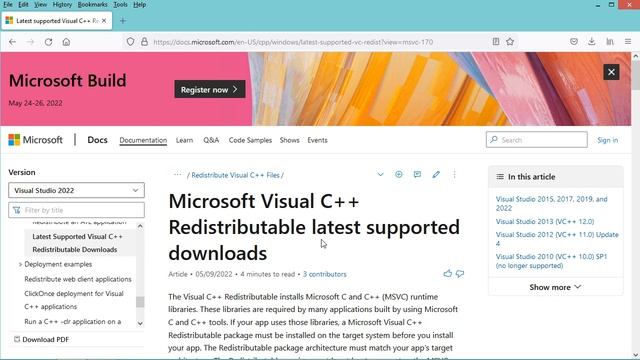
Task: Open the Edit menu
Action: point(23,4)
